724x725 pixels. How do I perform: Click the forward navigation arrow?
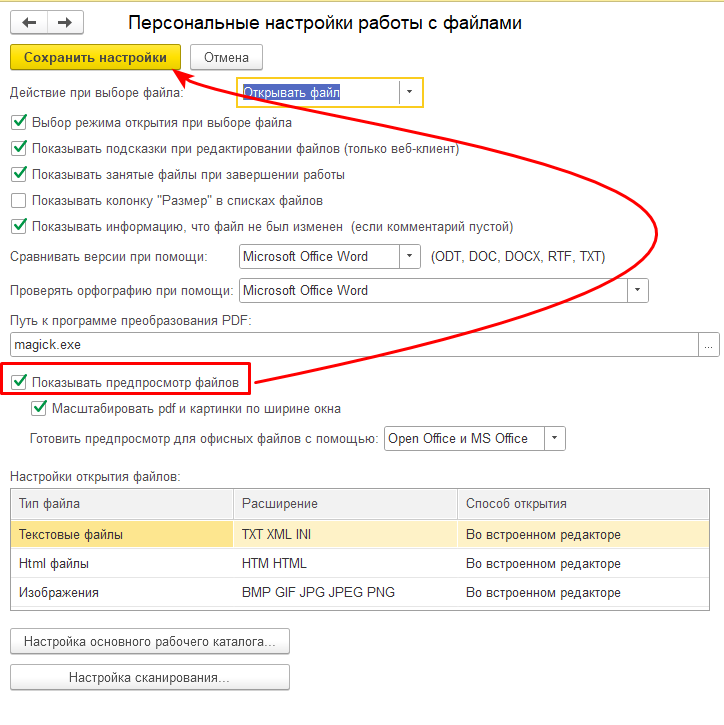point(65,21)
